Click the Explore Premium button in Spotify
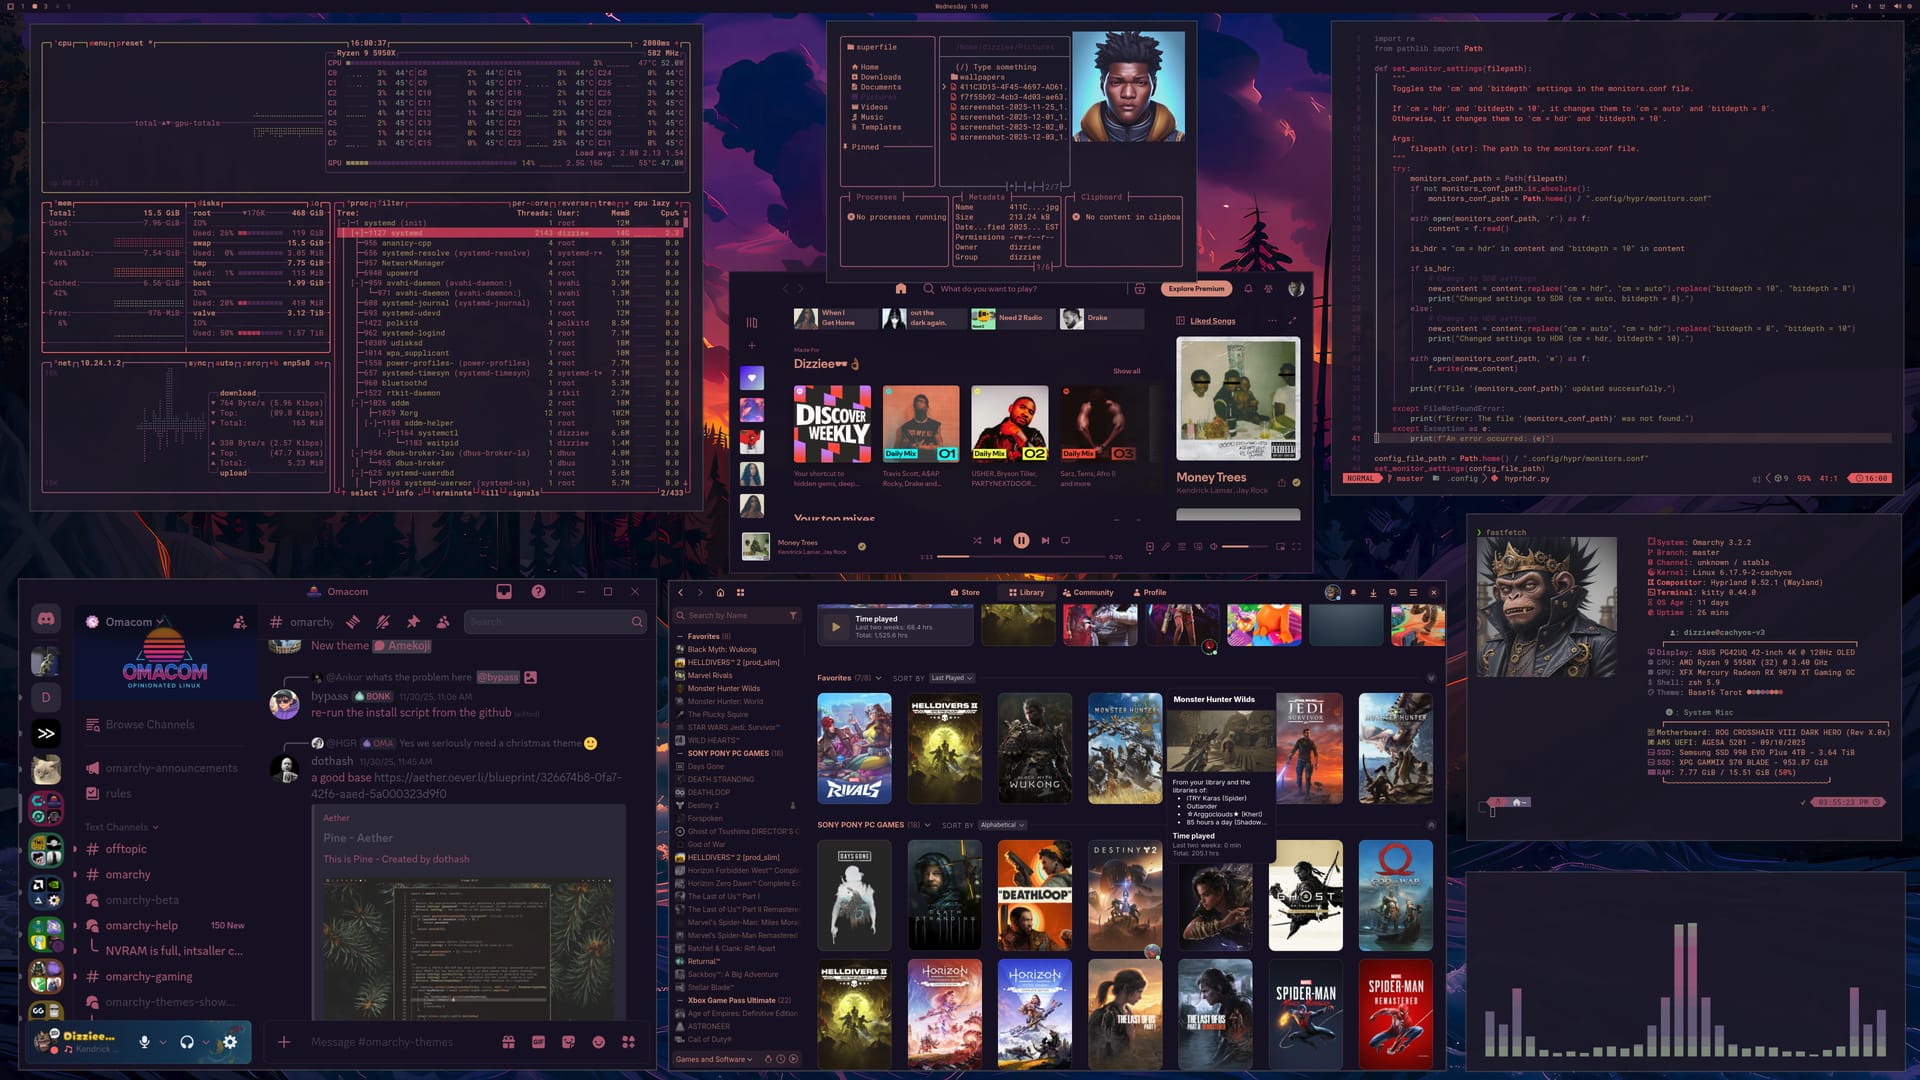1920x1080 pixels. point(1196,288)
